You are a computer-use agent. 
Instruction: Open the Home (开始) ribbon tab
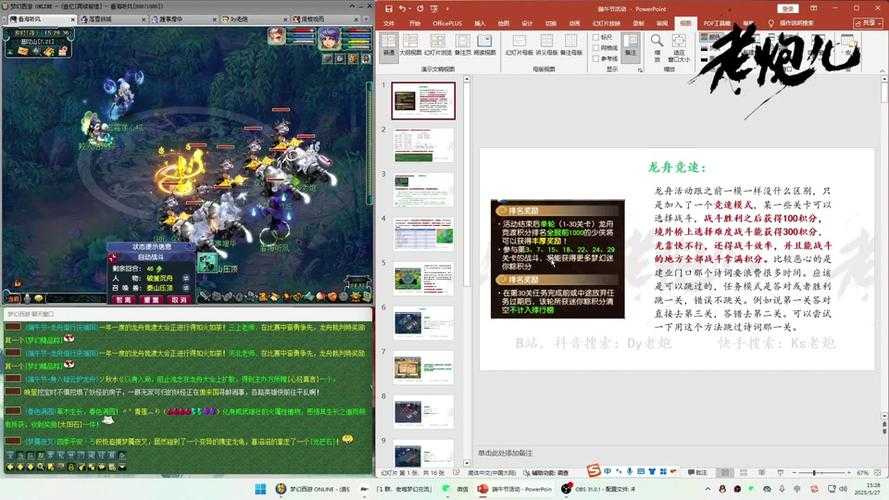[415, 23]
